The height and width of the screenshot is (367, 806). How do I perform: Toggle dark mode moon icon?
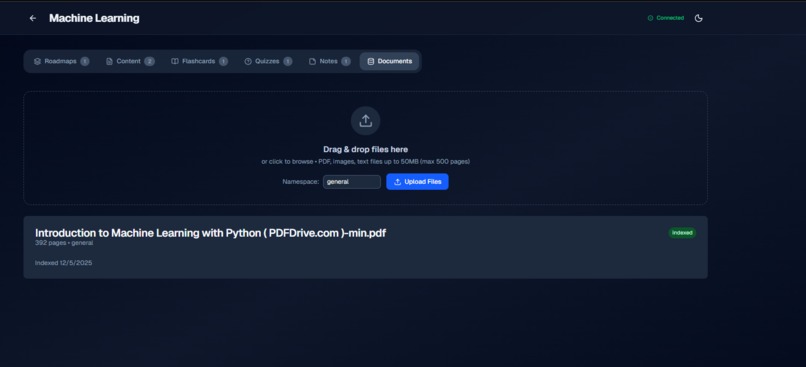[x=698, y=19]
